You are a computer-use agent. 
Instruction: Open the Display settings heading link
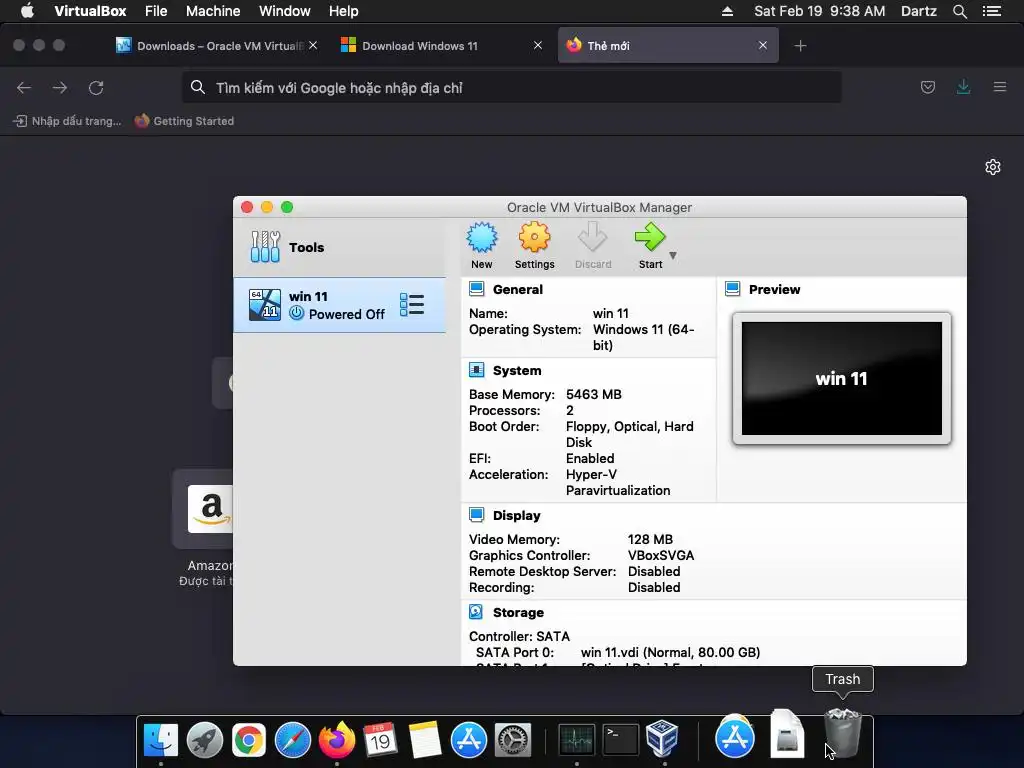point(517,515)
